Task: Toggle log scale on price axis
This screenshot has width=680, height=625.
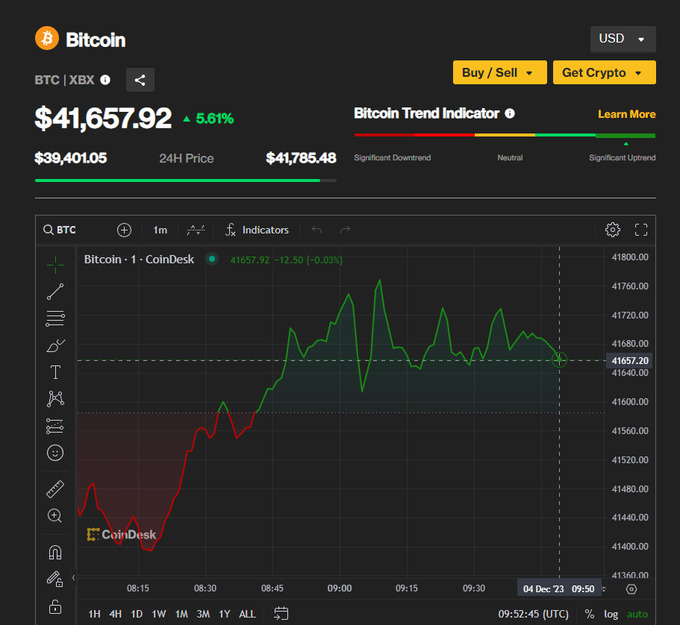Action: click(611, 614)
